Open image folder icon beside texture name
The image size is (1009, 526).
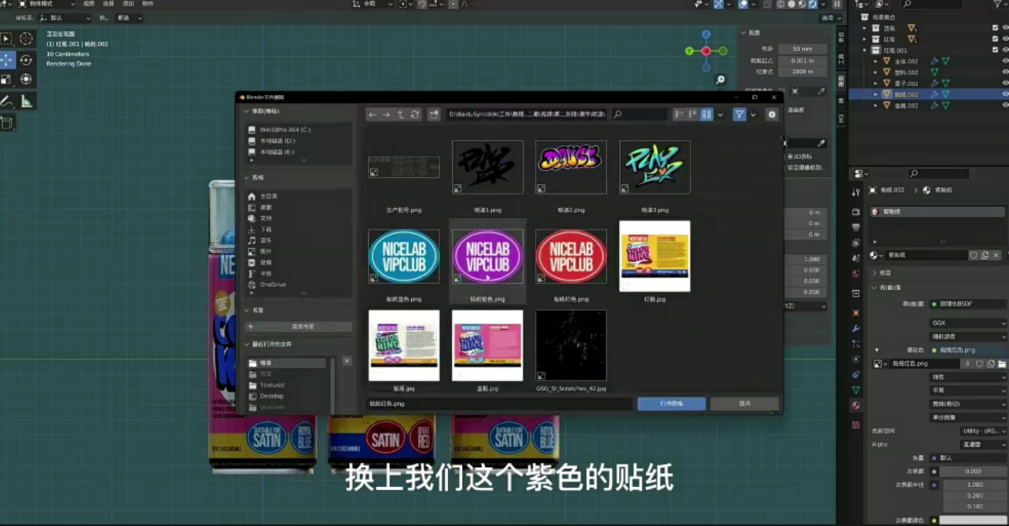coord(1001,364)
